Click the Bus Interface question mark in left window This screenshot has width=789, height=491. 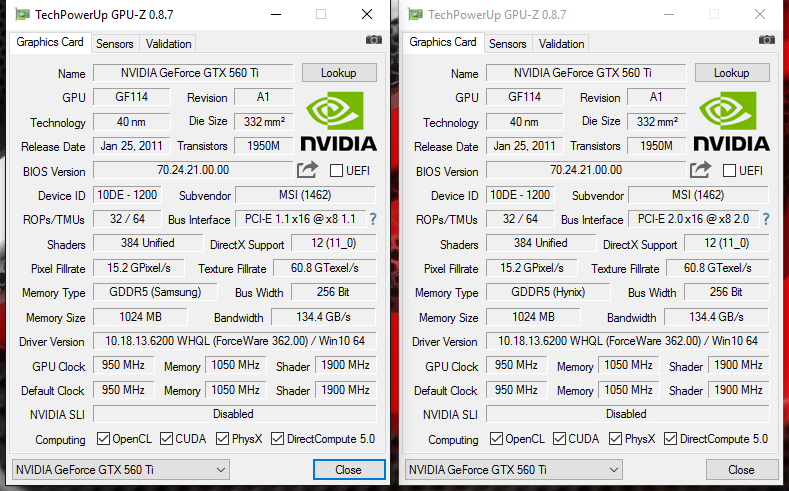click(x=373, y=219)
